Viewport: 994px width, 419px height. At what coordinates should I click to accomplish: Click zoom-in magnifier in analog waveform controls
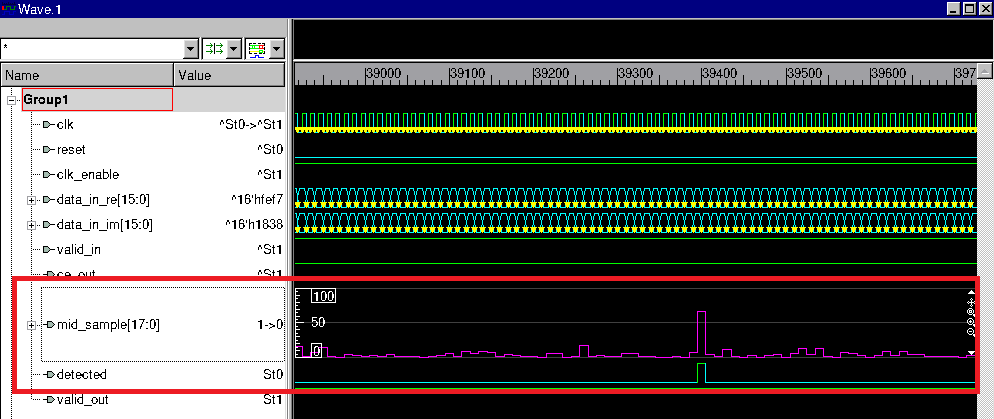click(x=971, y=322)
